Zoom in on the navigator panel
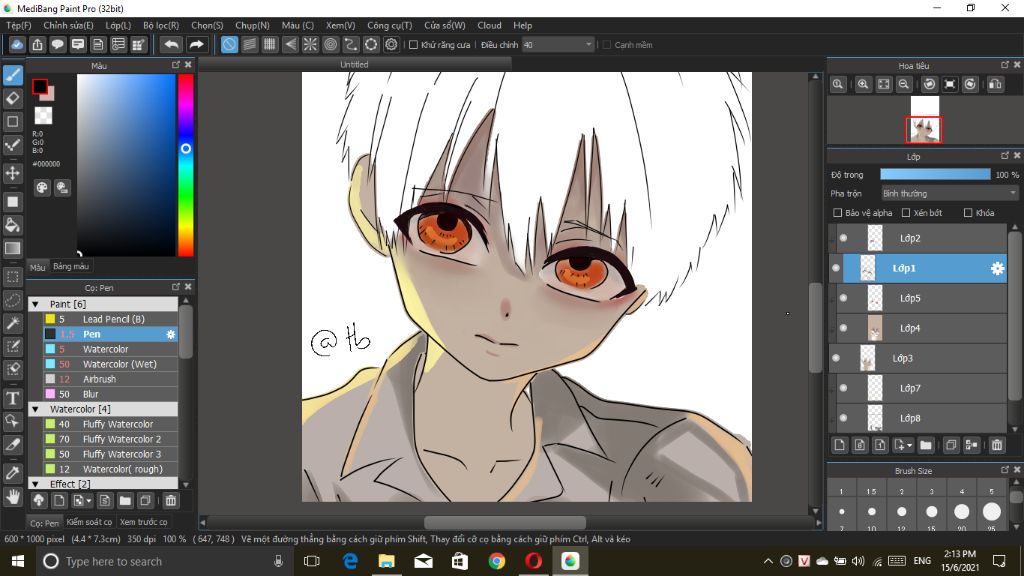The width and height of the screenshot is (1024, 576). click(x=863, y=84)
